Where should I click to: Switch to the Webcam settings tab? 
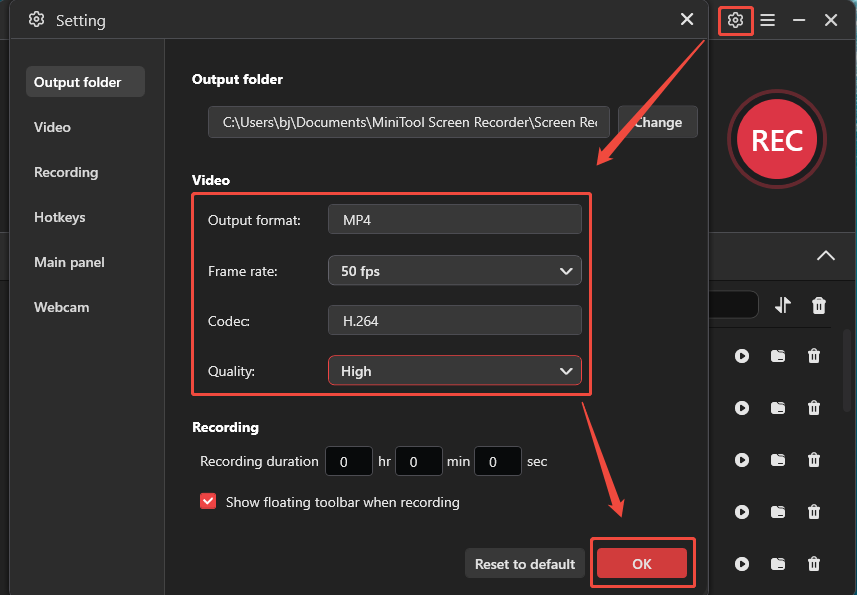tap(61, 307)
